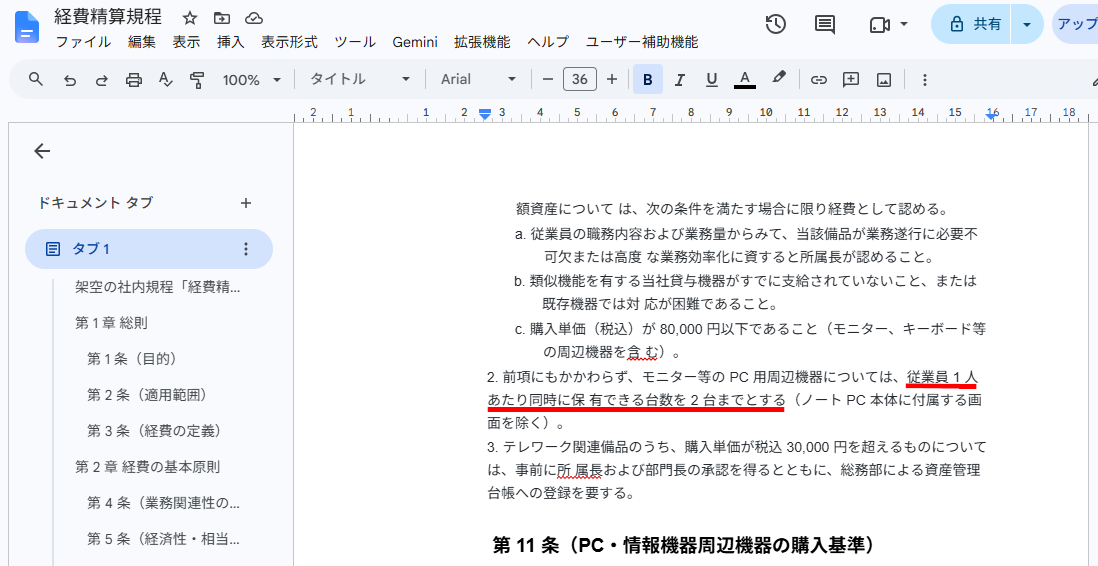Click underlined text 従業員 1 人
The height and width of the screenshot is (566, 1098).
941,378
